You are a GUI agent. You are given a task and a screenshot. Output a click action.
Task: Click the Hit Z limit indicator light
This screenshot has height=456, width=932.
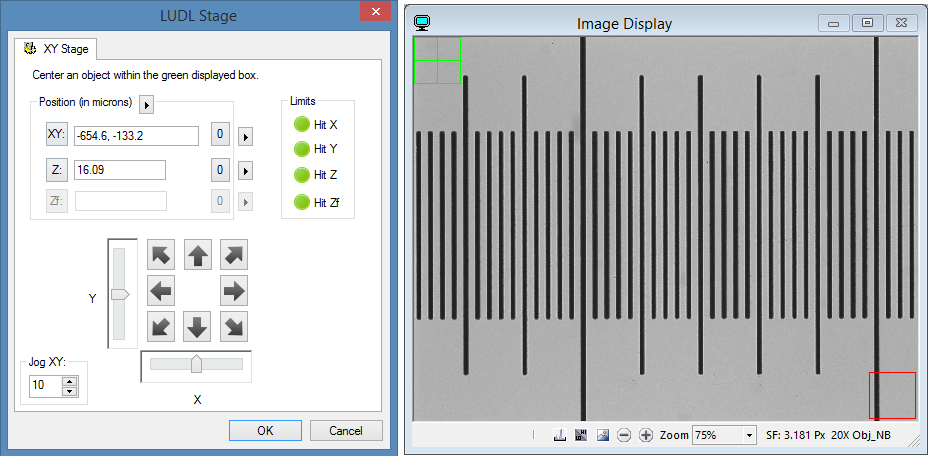coord(300,176)
